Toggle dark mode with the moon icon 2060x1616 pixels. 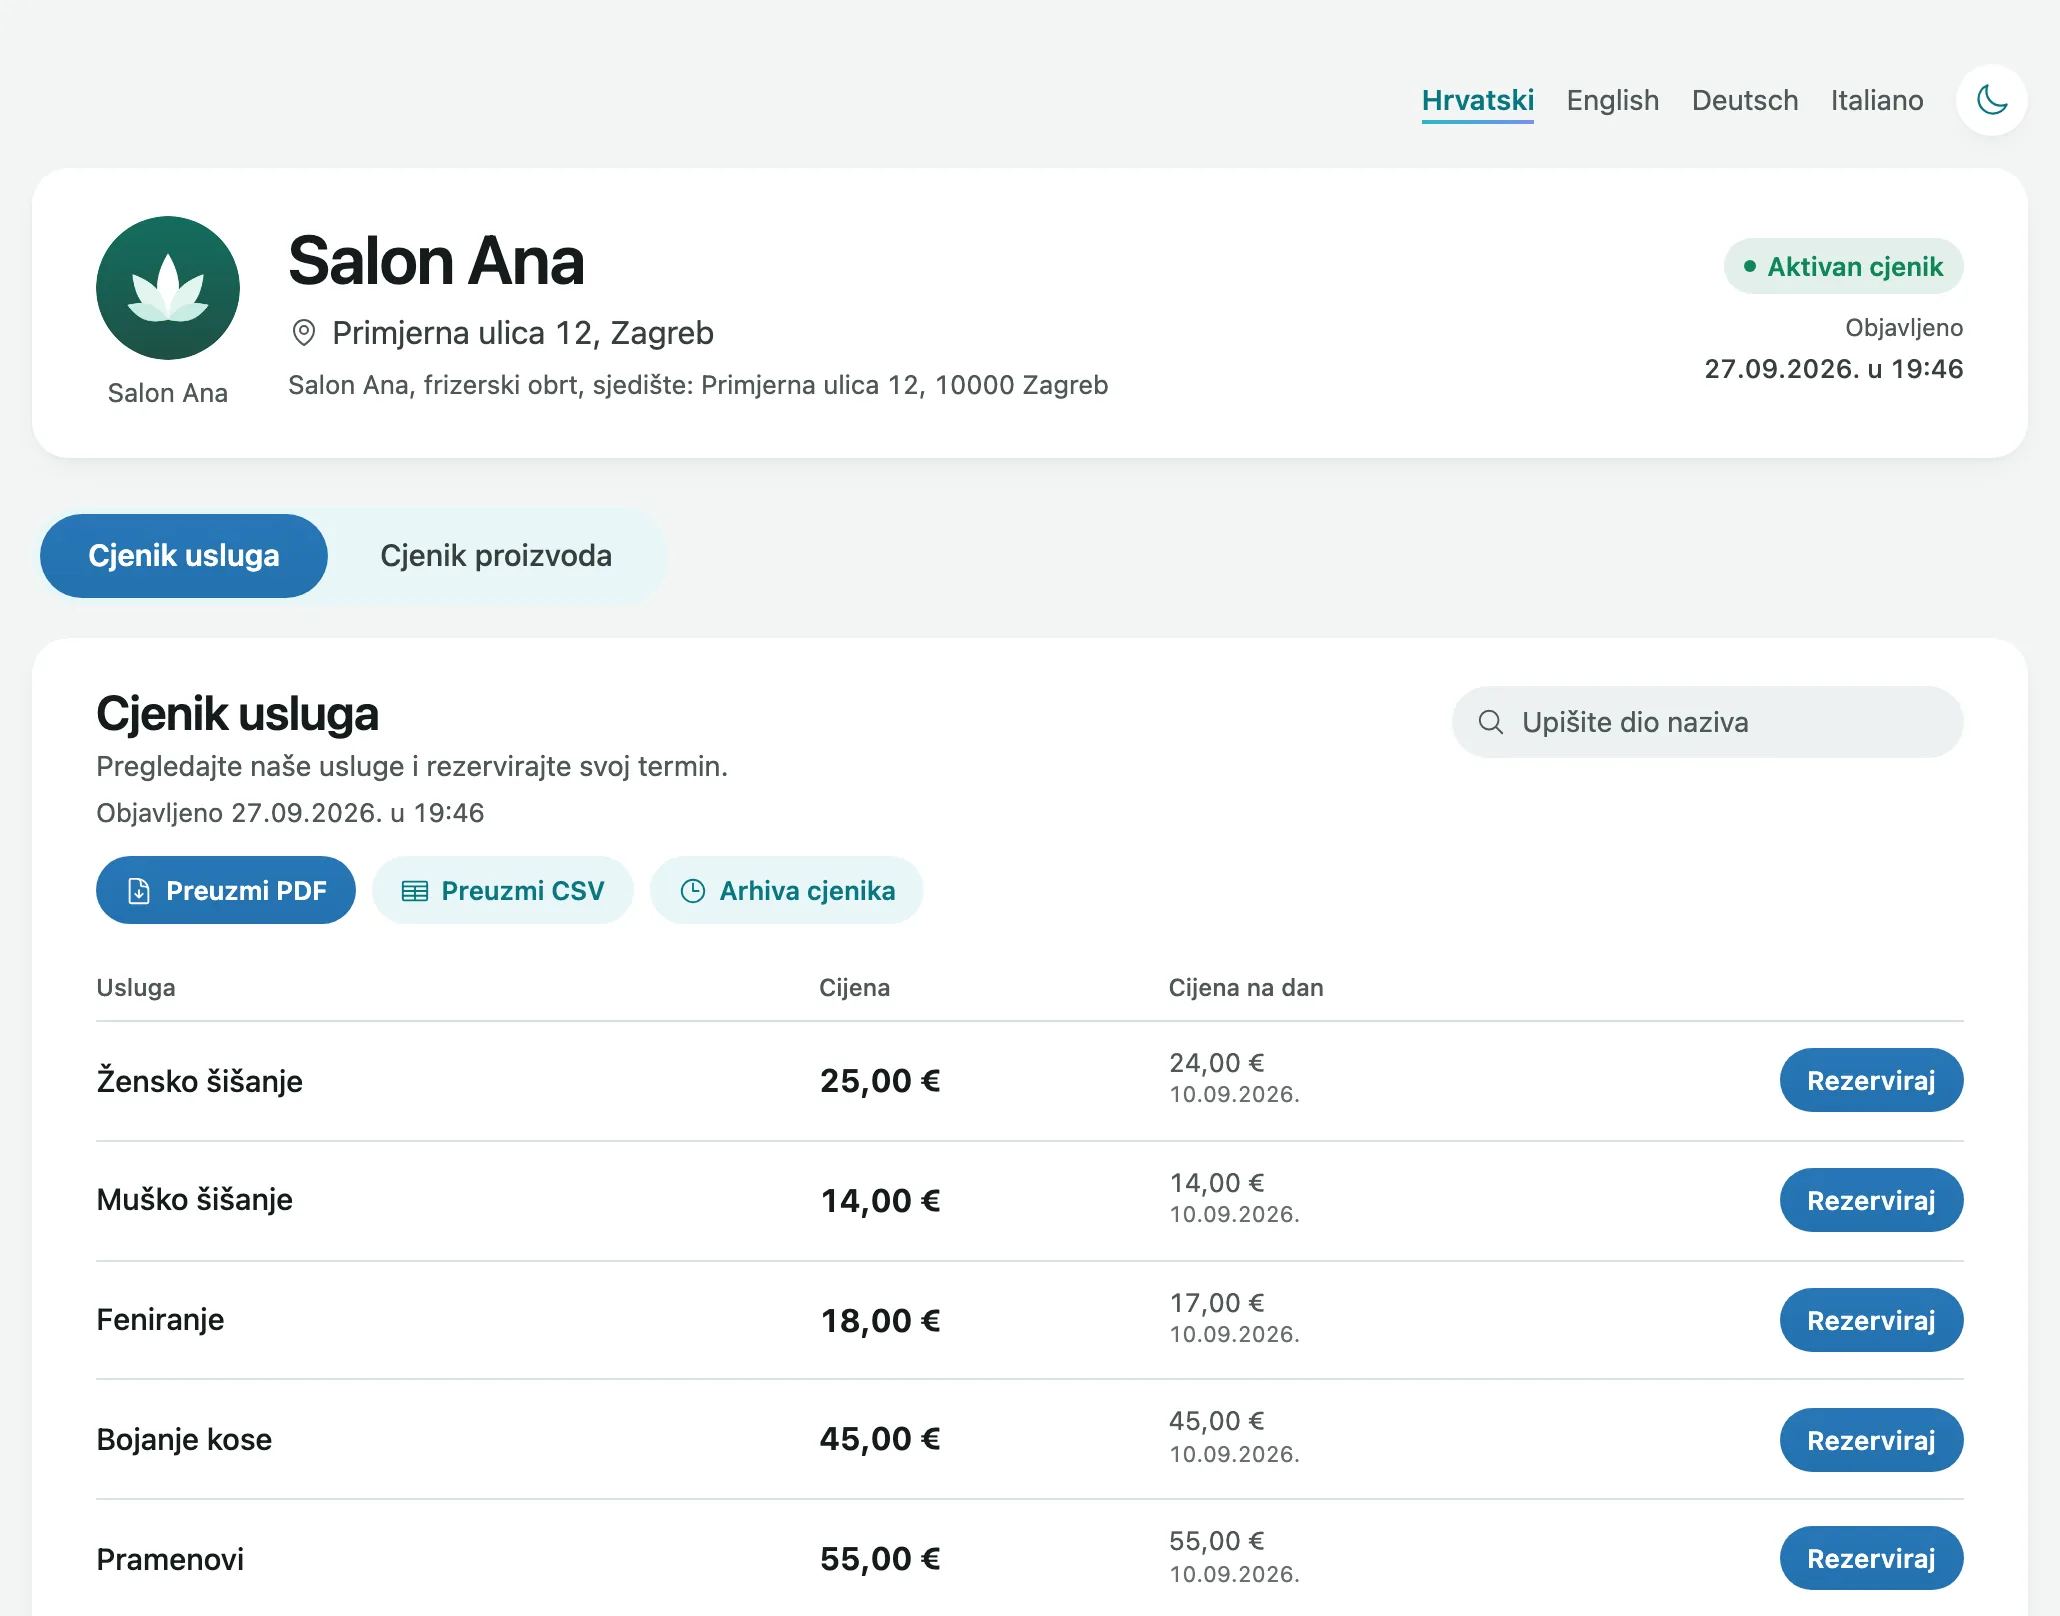point(1991,100)
